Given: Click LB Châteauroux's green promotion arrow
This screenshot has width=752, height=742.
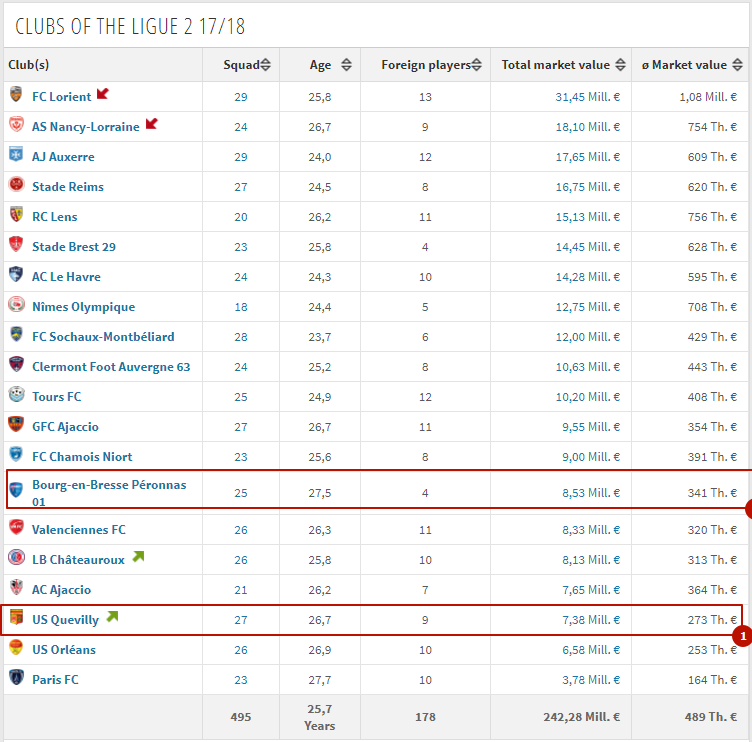Looking at the screenshot, I should 138,556.
